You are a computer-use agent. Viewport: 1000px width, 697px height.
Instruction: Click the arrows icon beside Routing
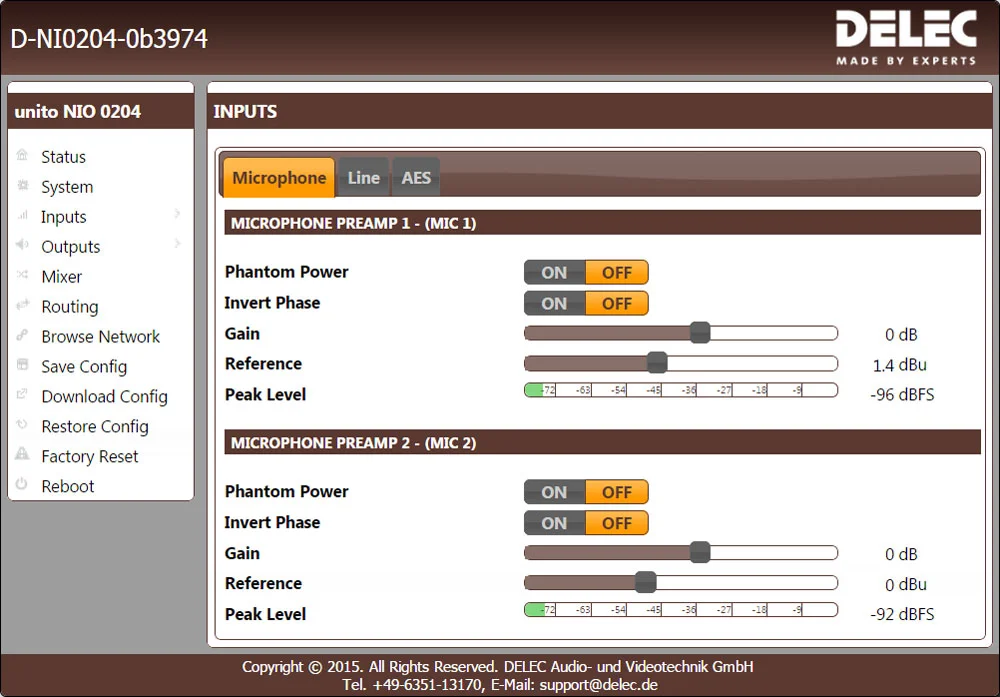22,304
